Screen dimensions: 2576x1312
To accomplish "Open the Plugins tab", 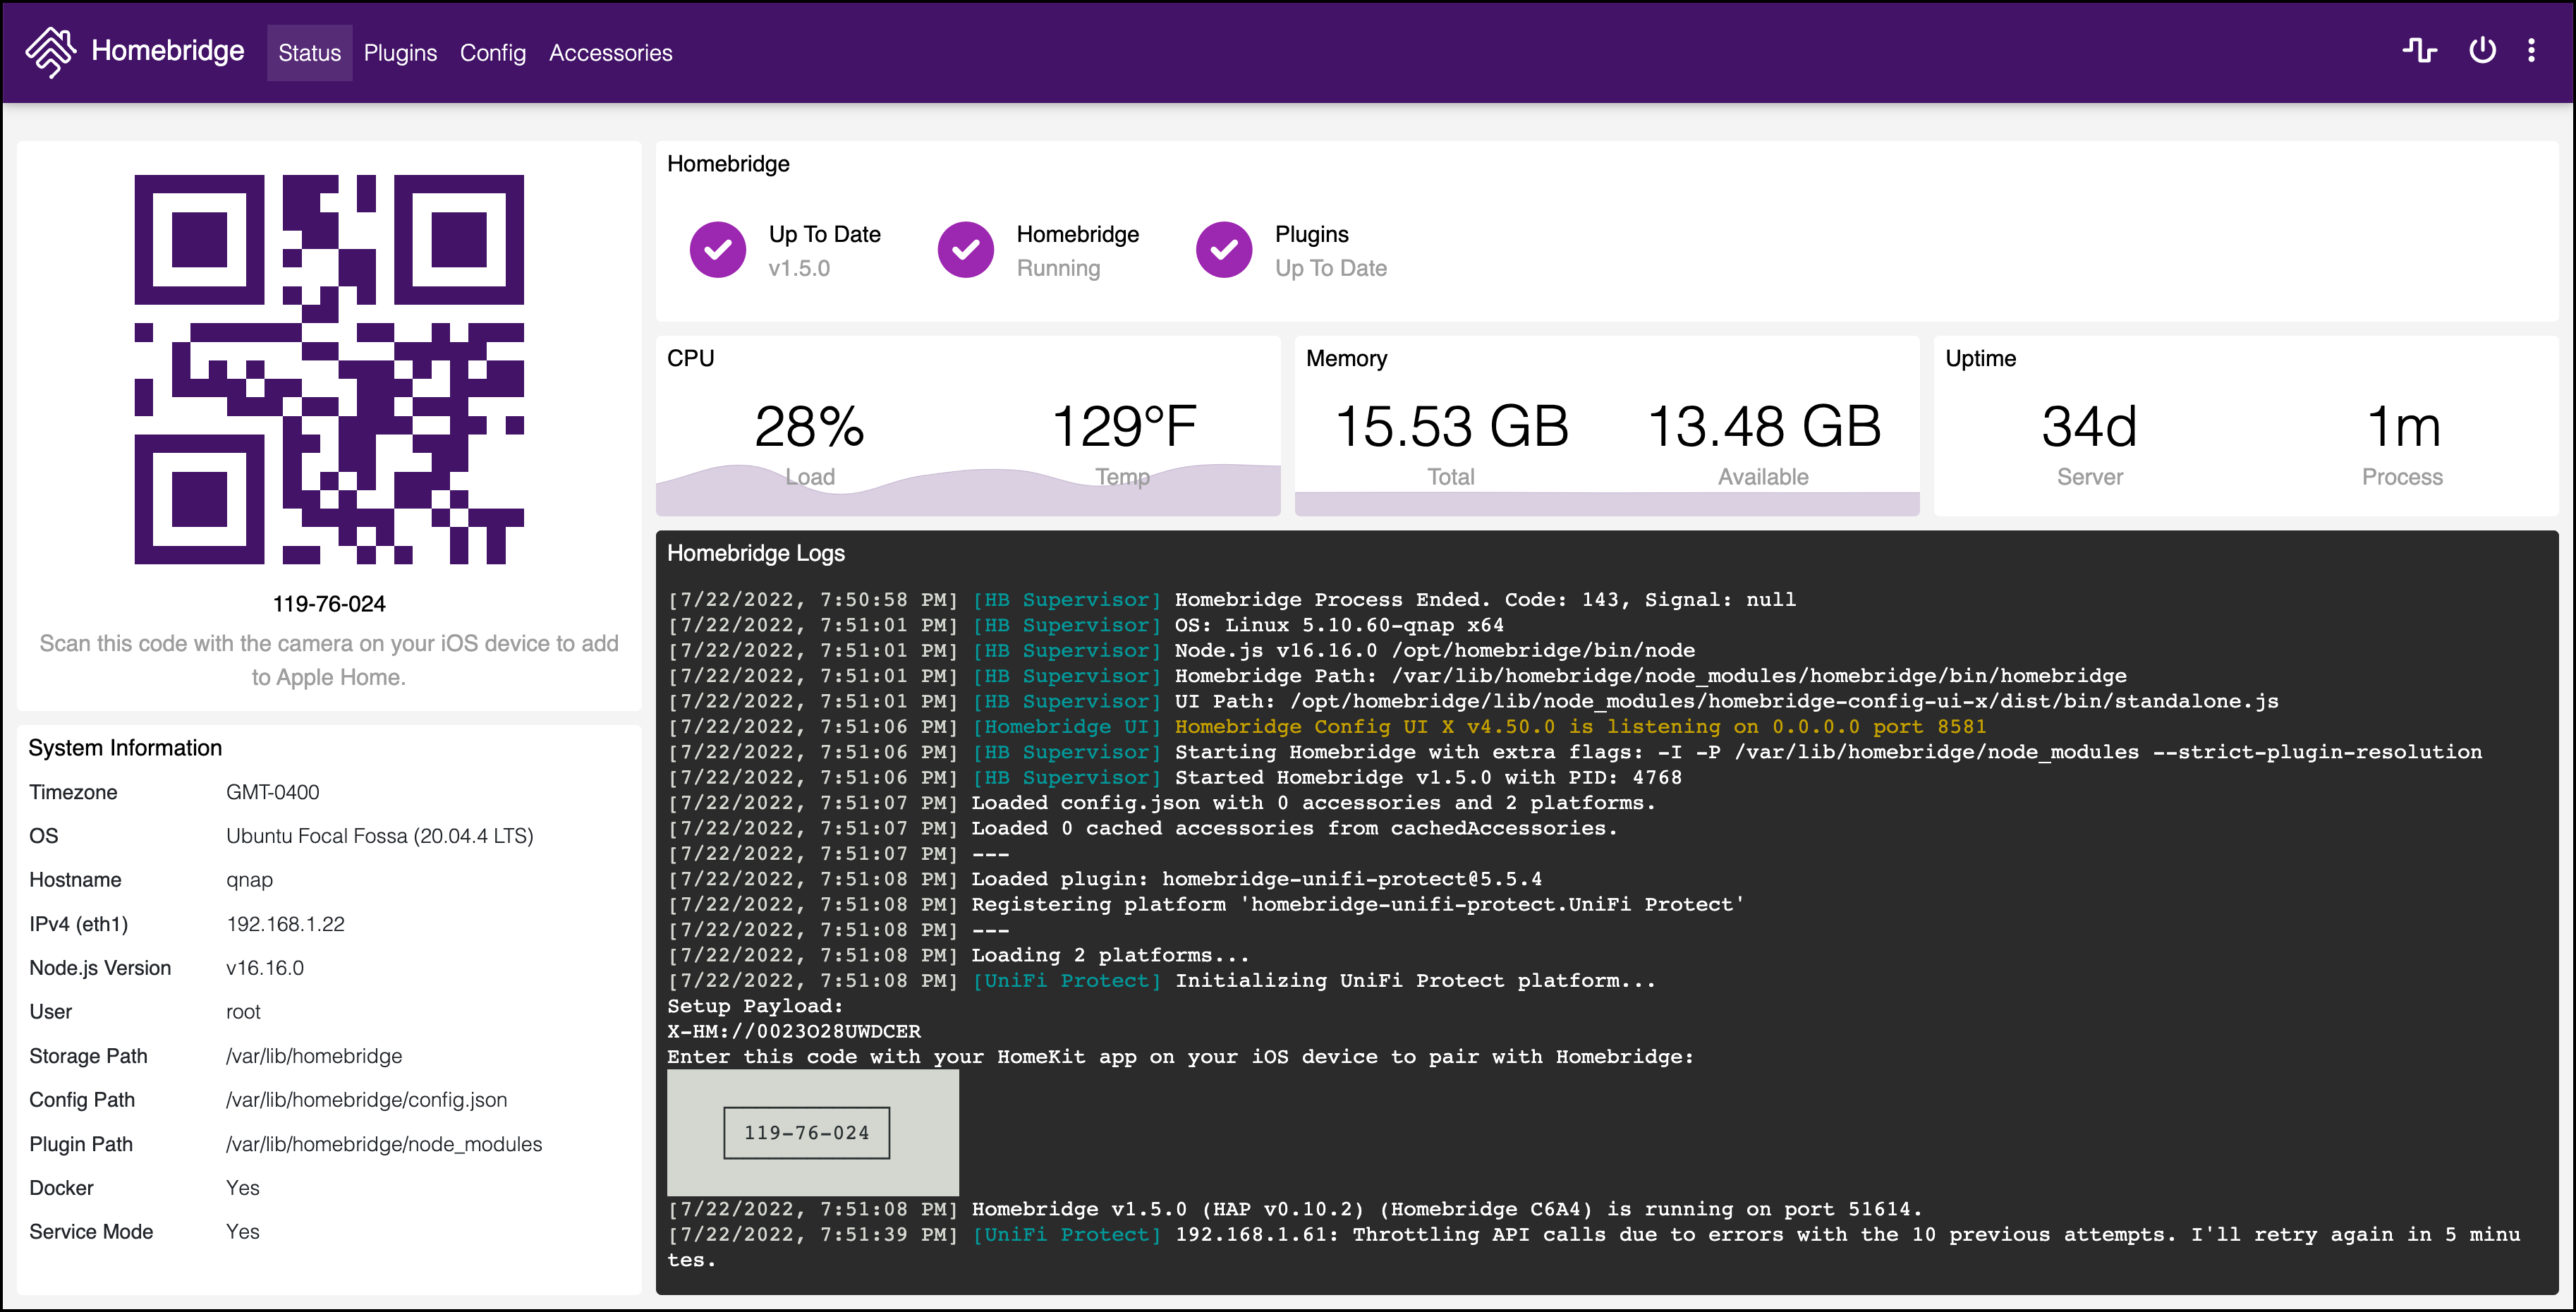I will [x=400, y=52].
